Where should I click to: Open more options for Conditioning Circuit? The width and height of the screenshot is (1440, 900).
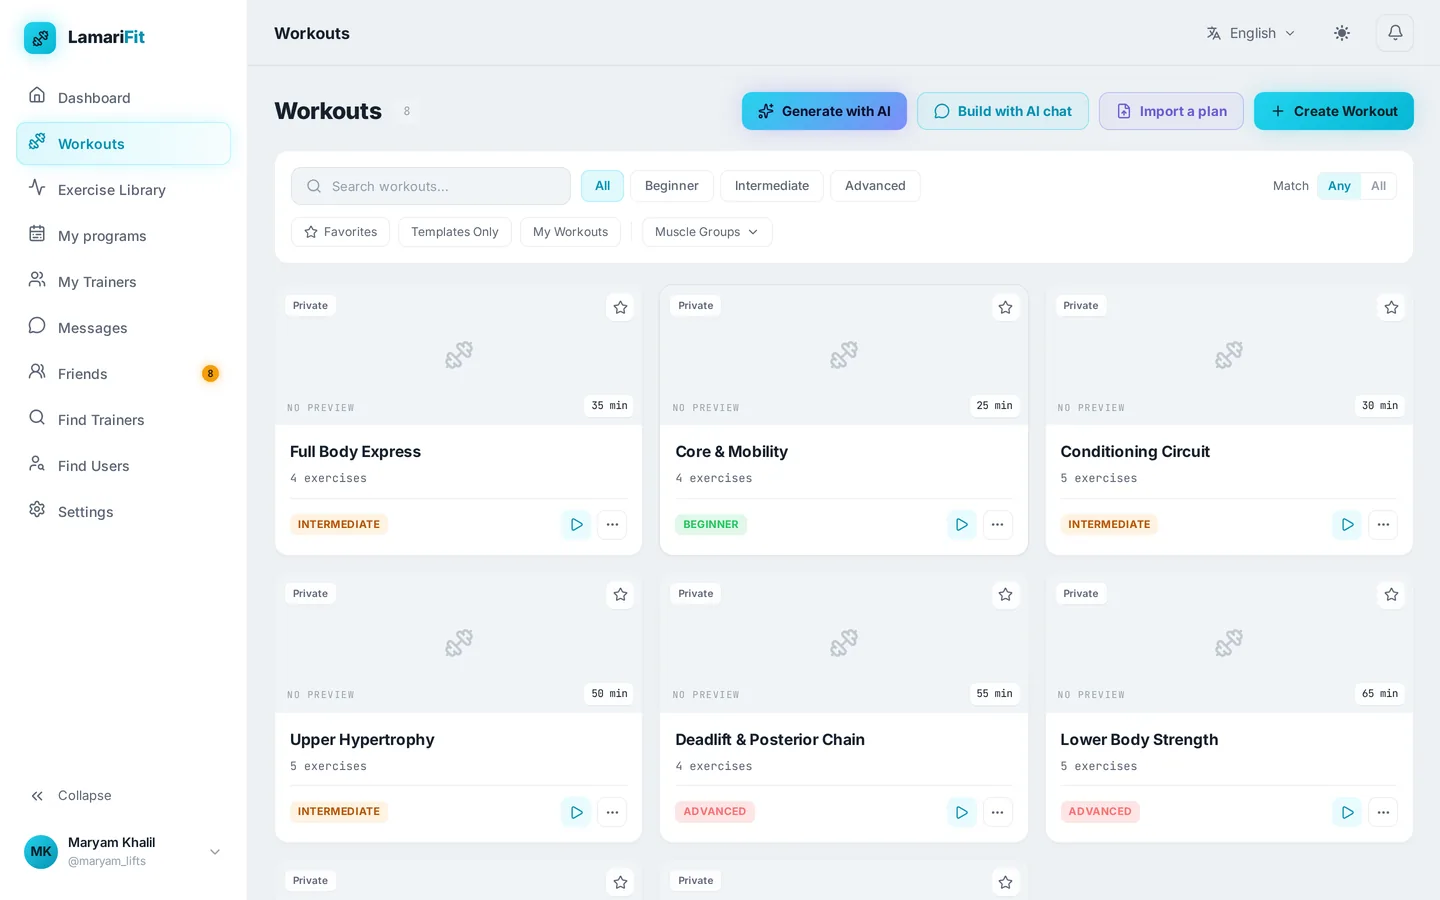1383,524
